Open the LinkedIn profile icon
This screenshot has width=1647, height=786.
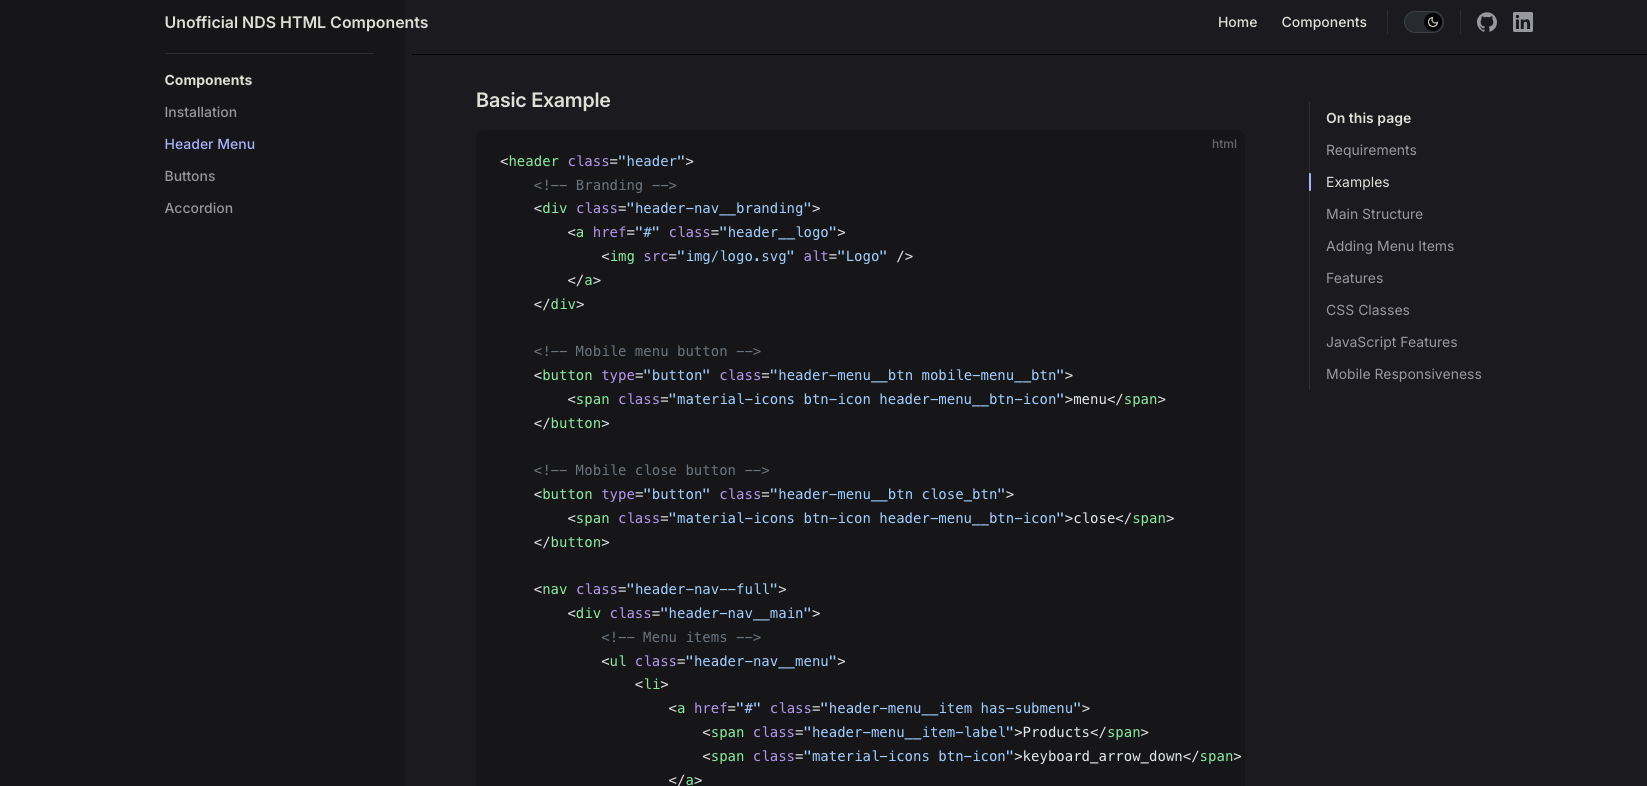[x=1522, y=22]
